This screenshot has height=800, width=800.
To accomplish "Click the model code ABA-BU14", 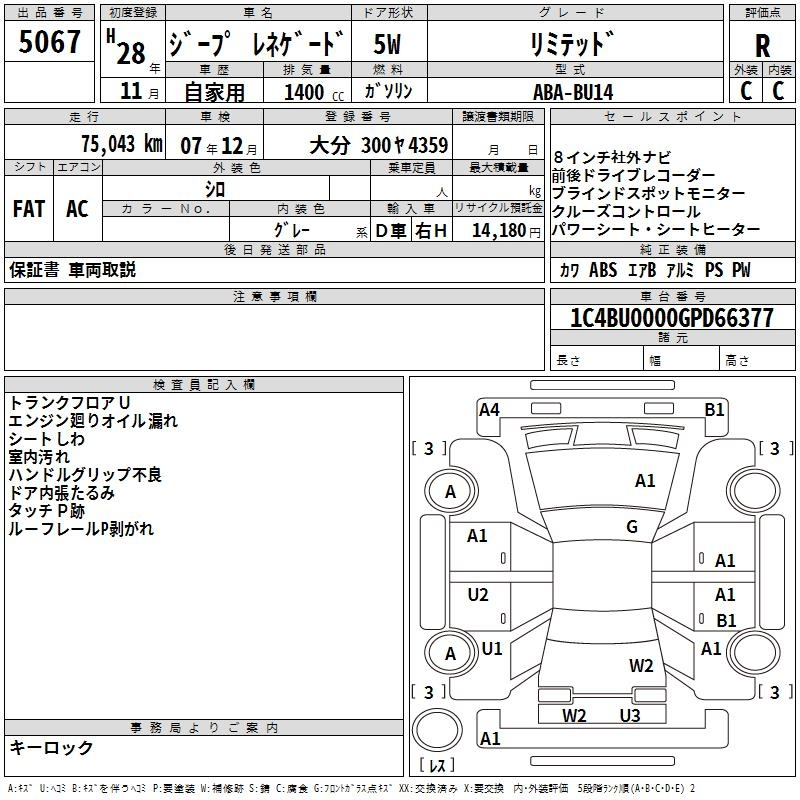I will pyautogui.click(x=573, y=92).
